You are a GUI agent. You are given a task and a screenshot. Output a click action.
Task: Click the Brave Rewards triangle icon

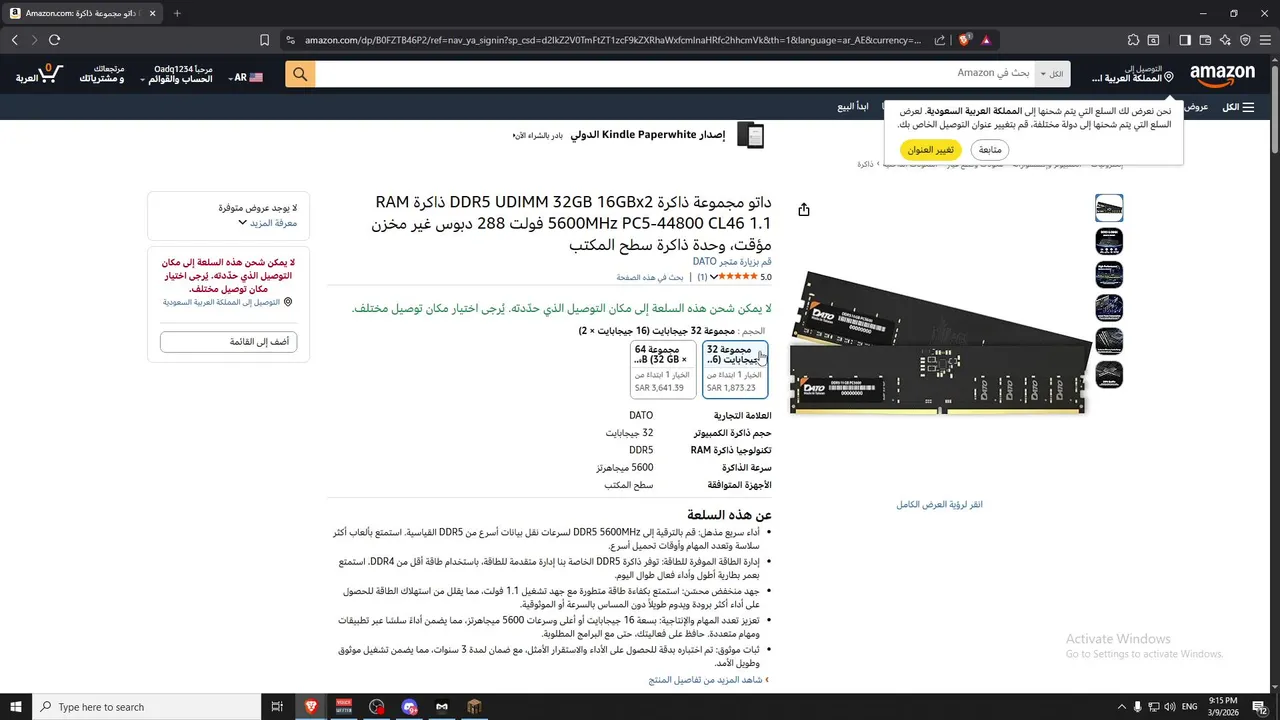[x=986, y=40]
